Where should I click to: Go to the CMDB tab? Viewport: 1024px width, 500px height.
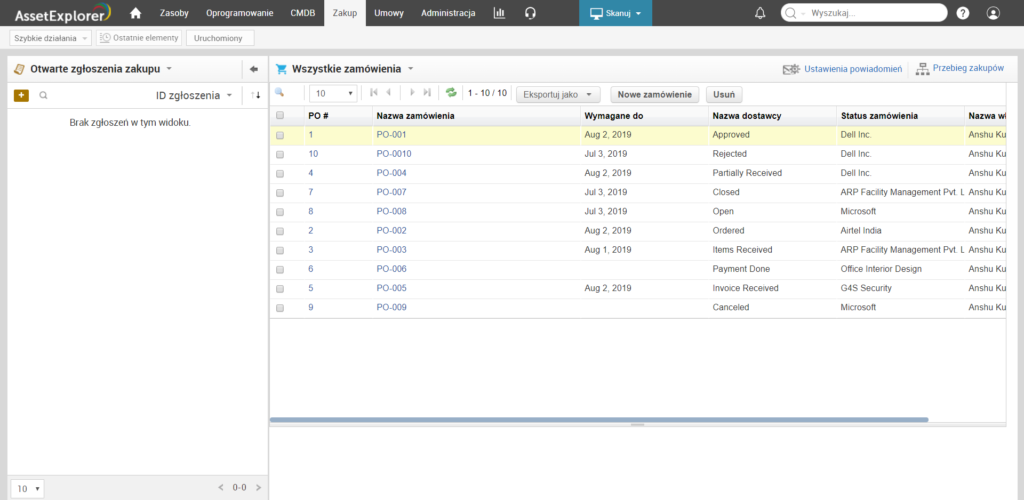(302, 13)
